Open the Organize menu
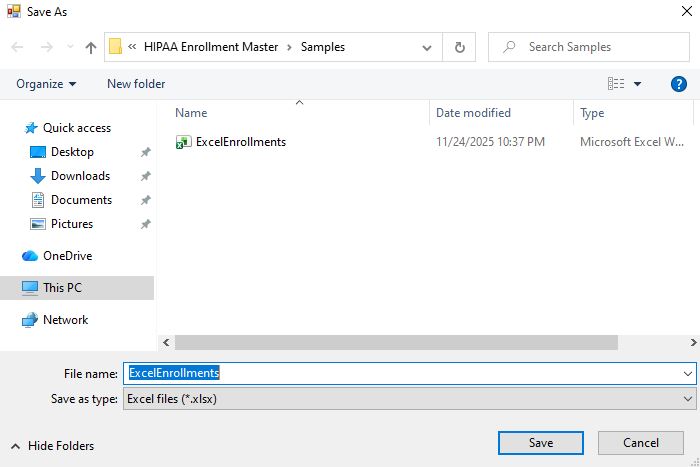 pyautogui.click(x=46, y=84)
